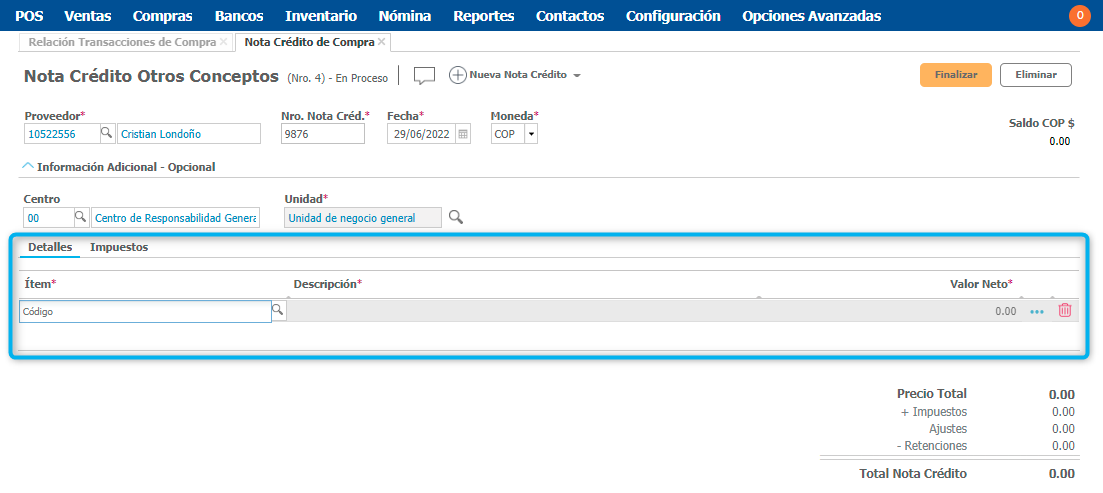
Task: Click the Finalizar button
Action: [x=955, y=75]
